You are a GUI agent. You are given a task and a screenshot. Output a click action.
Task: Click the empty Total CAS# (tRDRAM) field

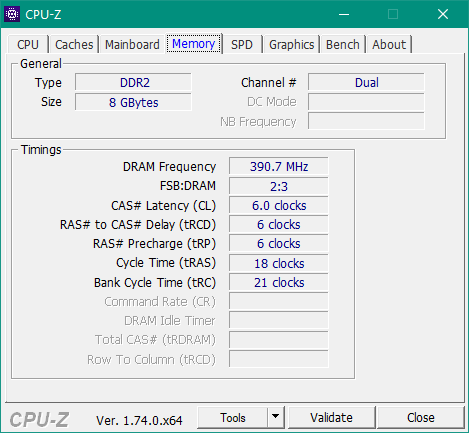click(x=279, y=340)
